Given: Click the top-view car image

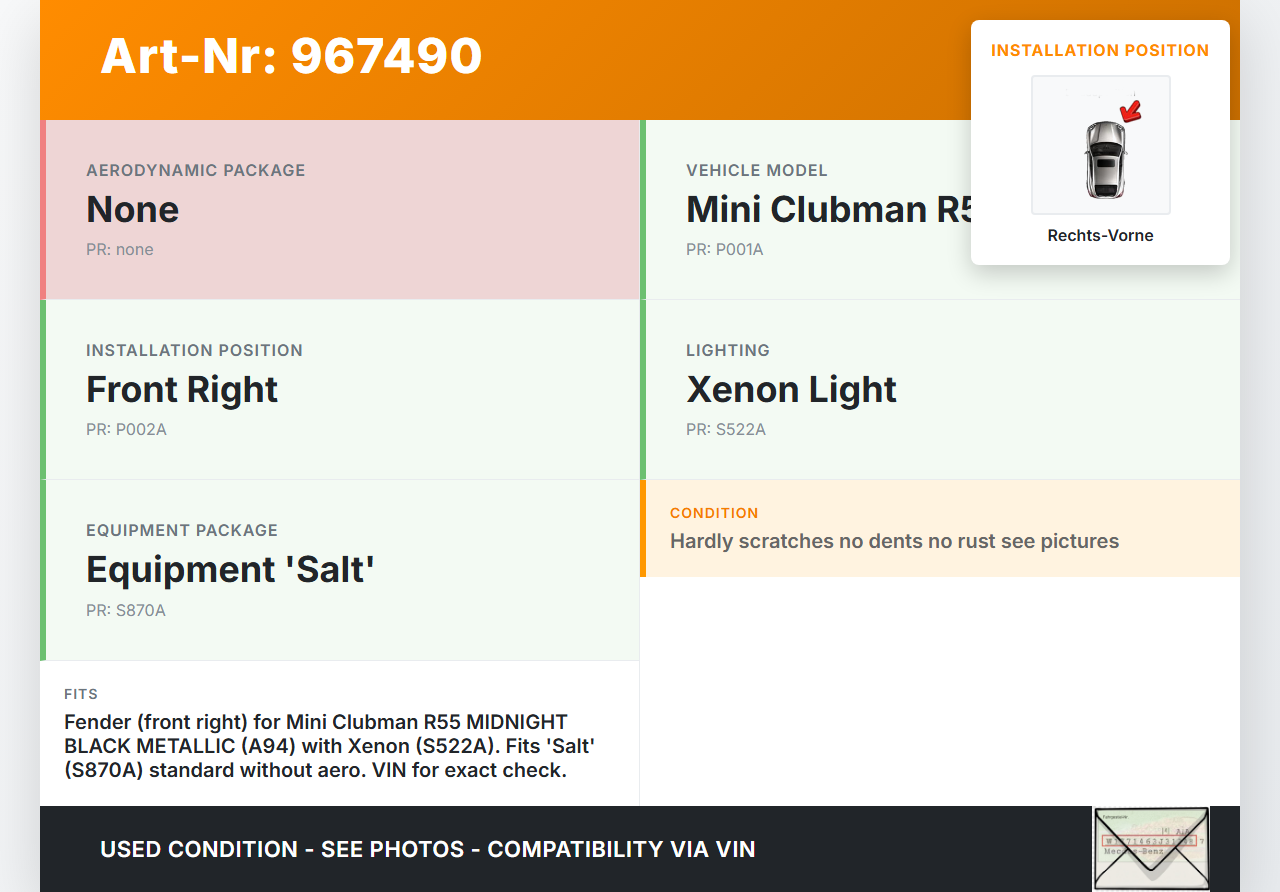Looking at the screenshot, I should pos(1104,159).
